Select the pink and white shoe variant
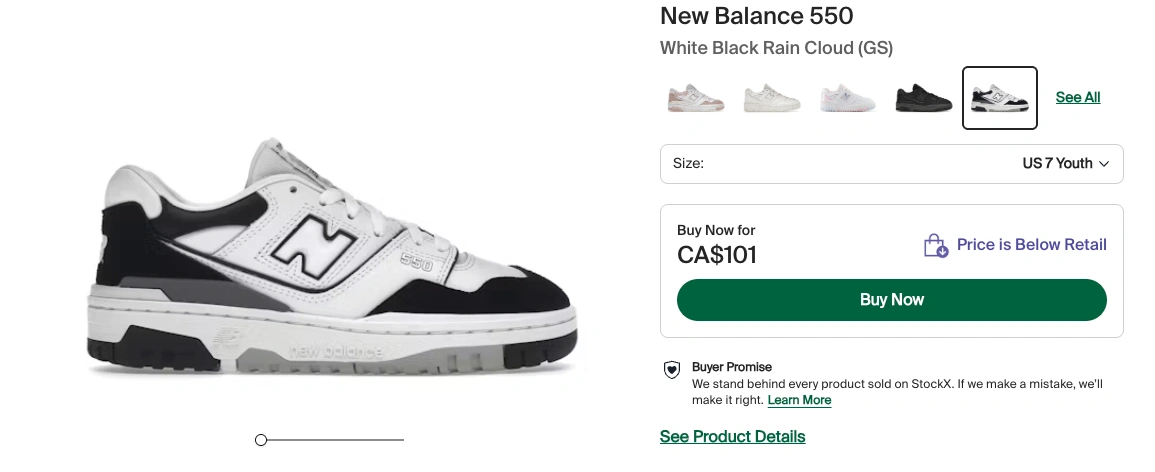The image size is (1155, 472). click(696, 98)
